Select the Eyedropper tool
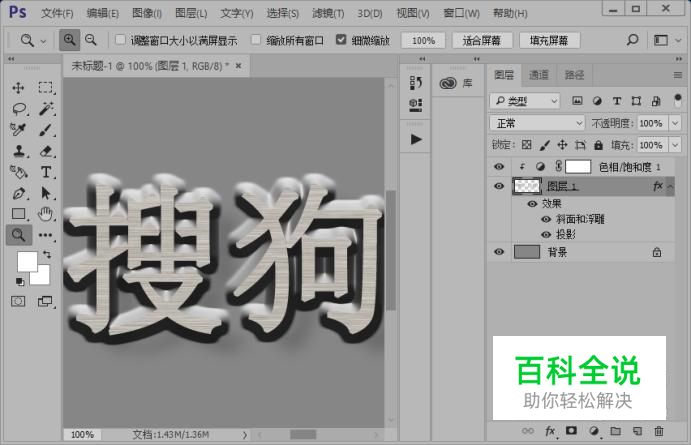The image size is (691, 445). pos(18,130)
